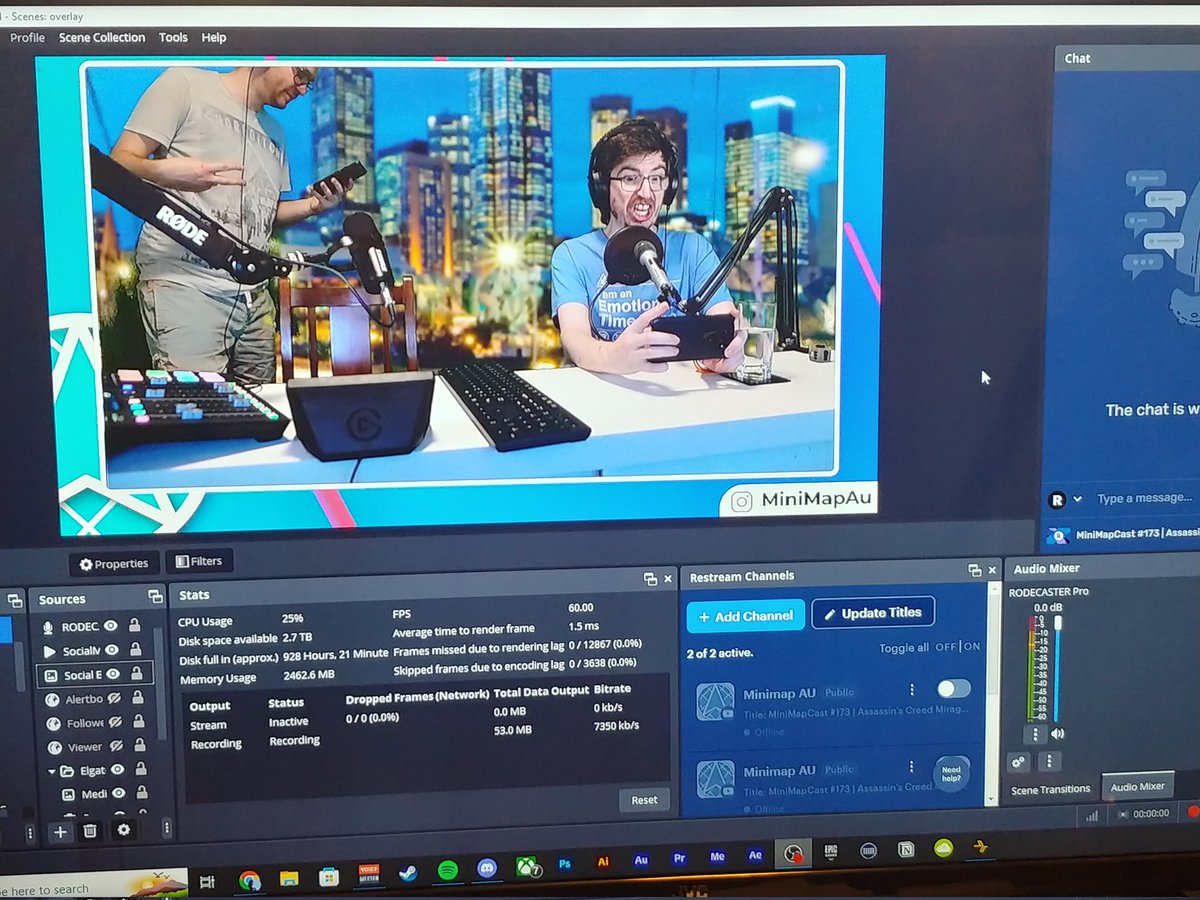
Task: Collapse the Elgat source group arrow
Action: pos(51,772)
